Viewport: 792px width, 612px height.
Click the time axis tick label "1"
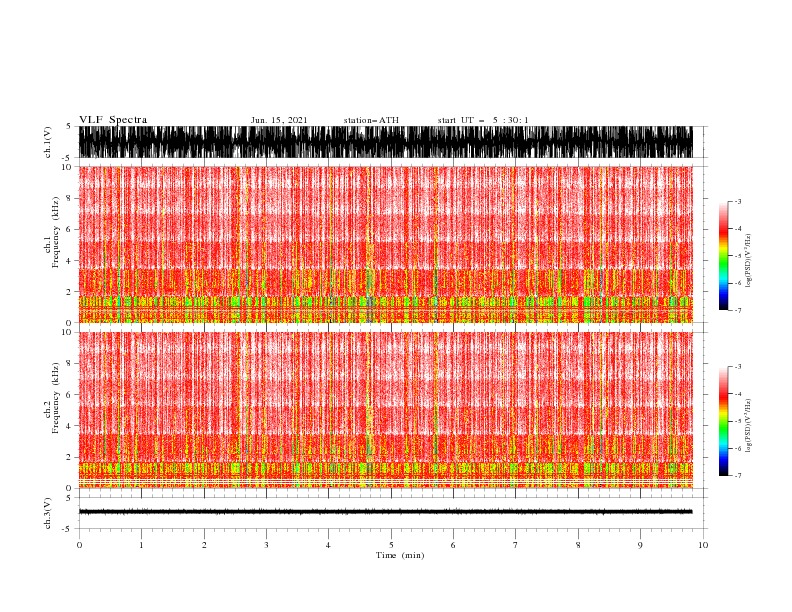coord(141,545)
